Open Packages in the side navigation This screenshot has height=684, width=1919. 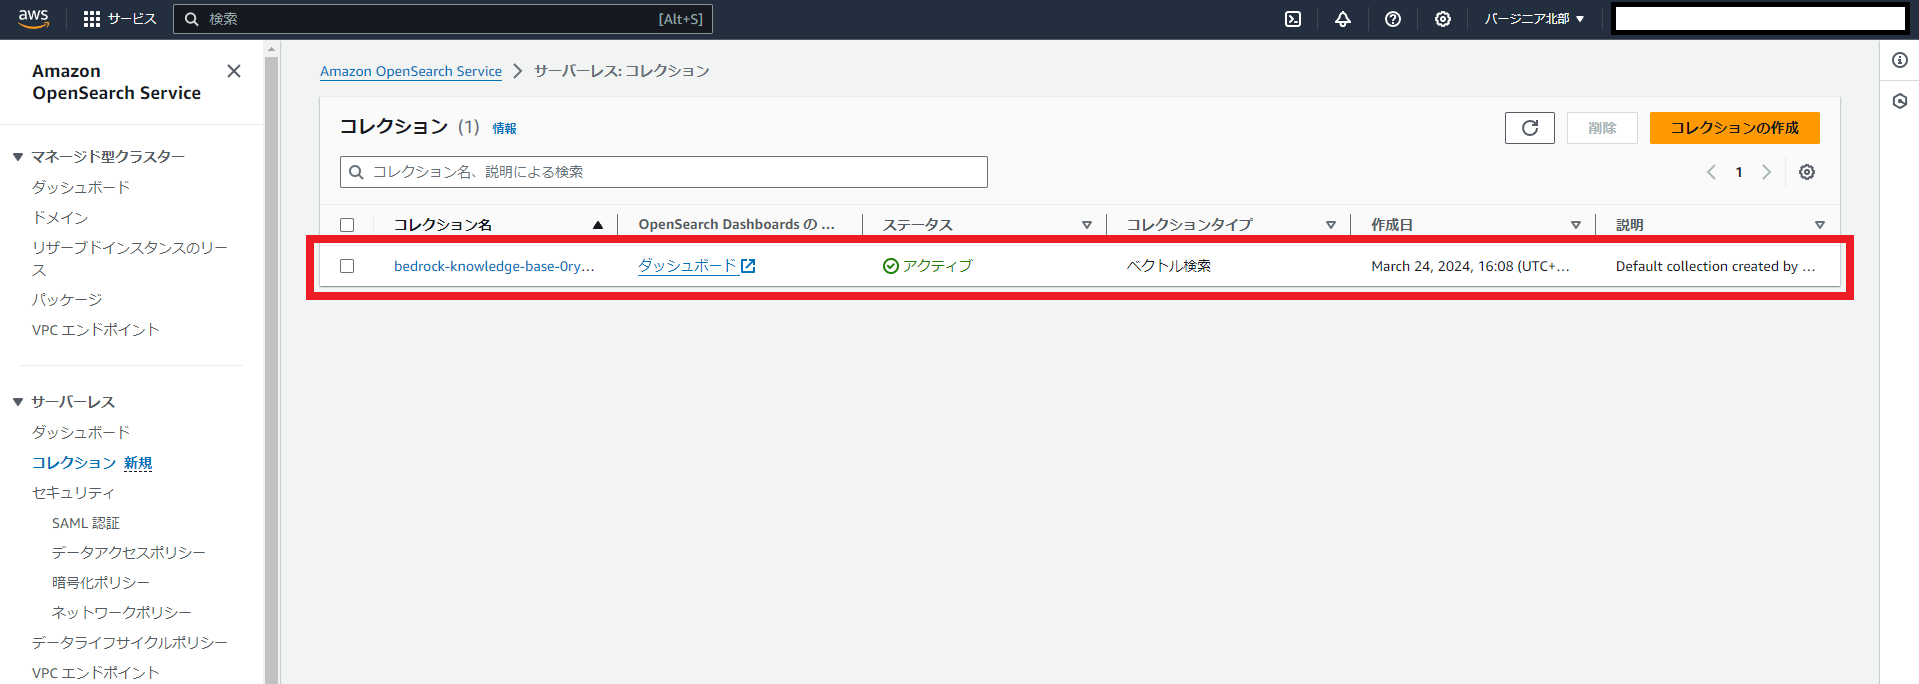[67, 299]
